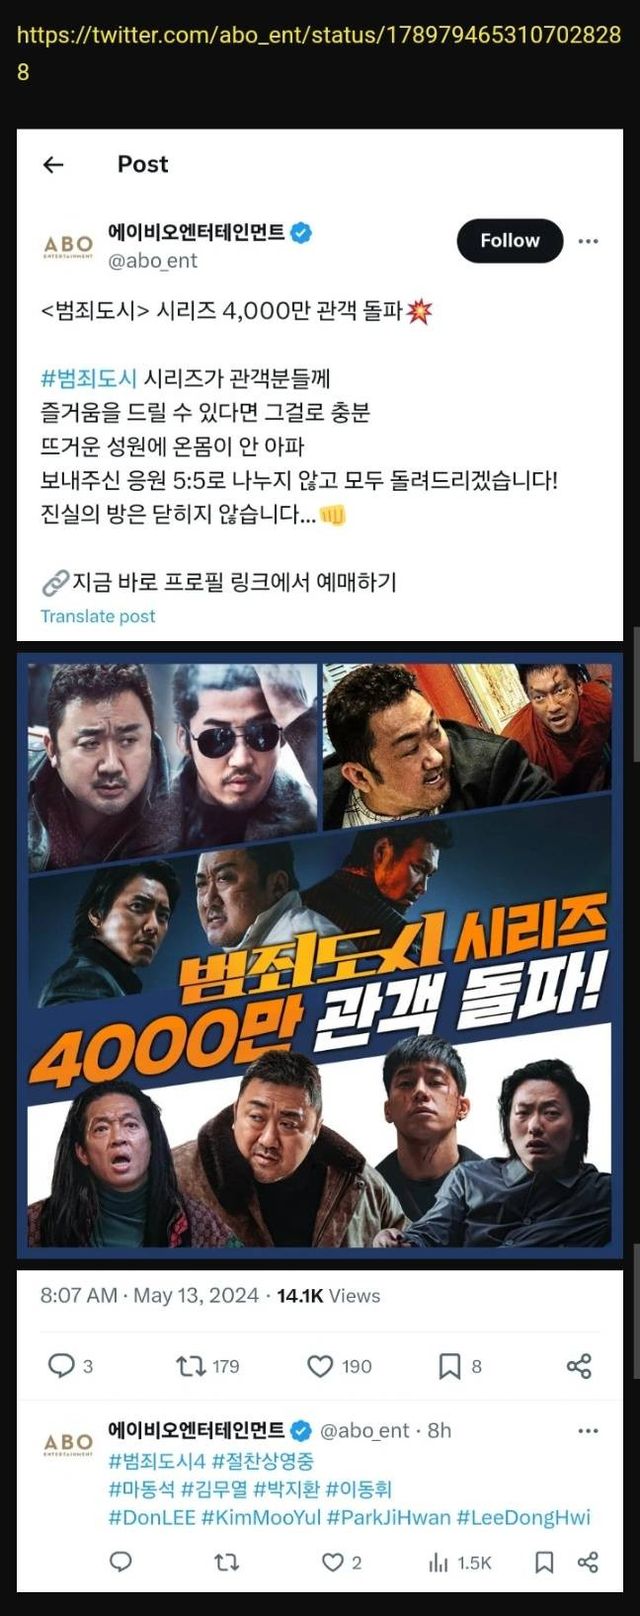640x1616 pixels.
Task: Share the main post via share icon
Action: point(579,1365)
